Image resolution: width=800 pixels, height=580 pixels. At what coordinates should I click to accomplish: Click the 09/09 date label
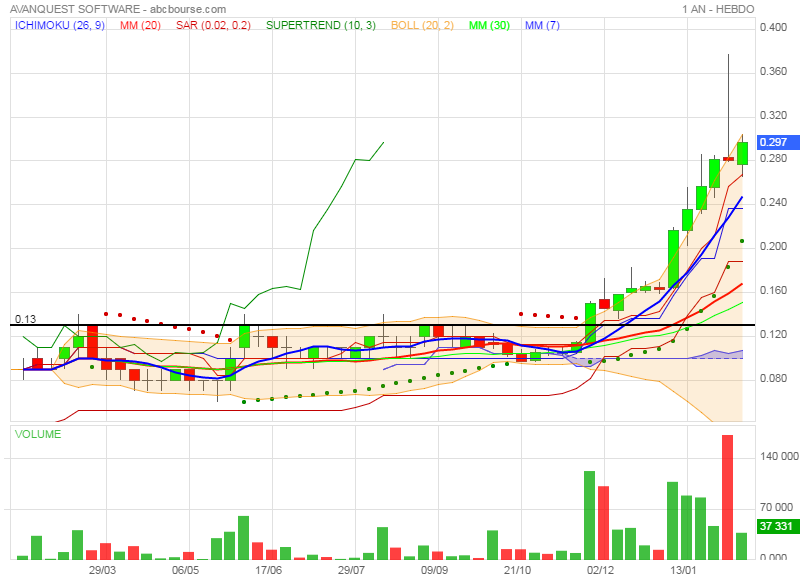coord(434,570)
